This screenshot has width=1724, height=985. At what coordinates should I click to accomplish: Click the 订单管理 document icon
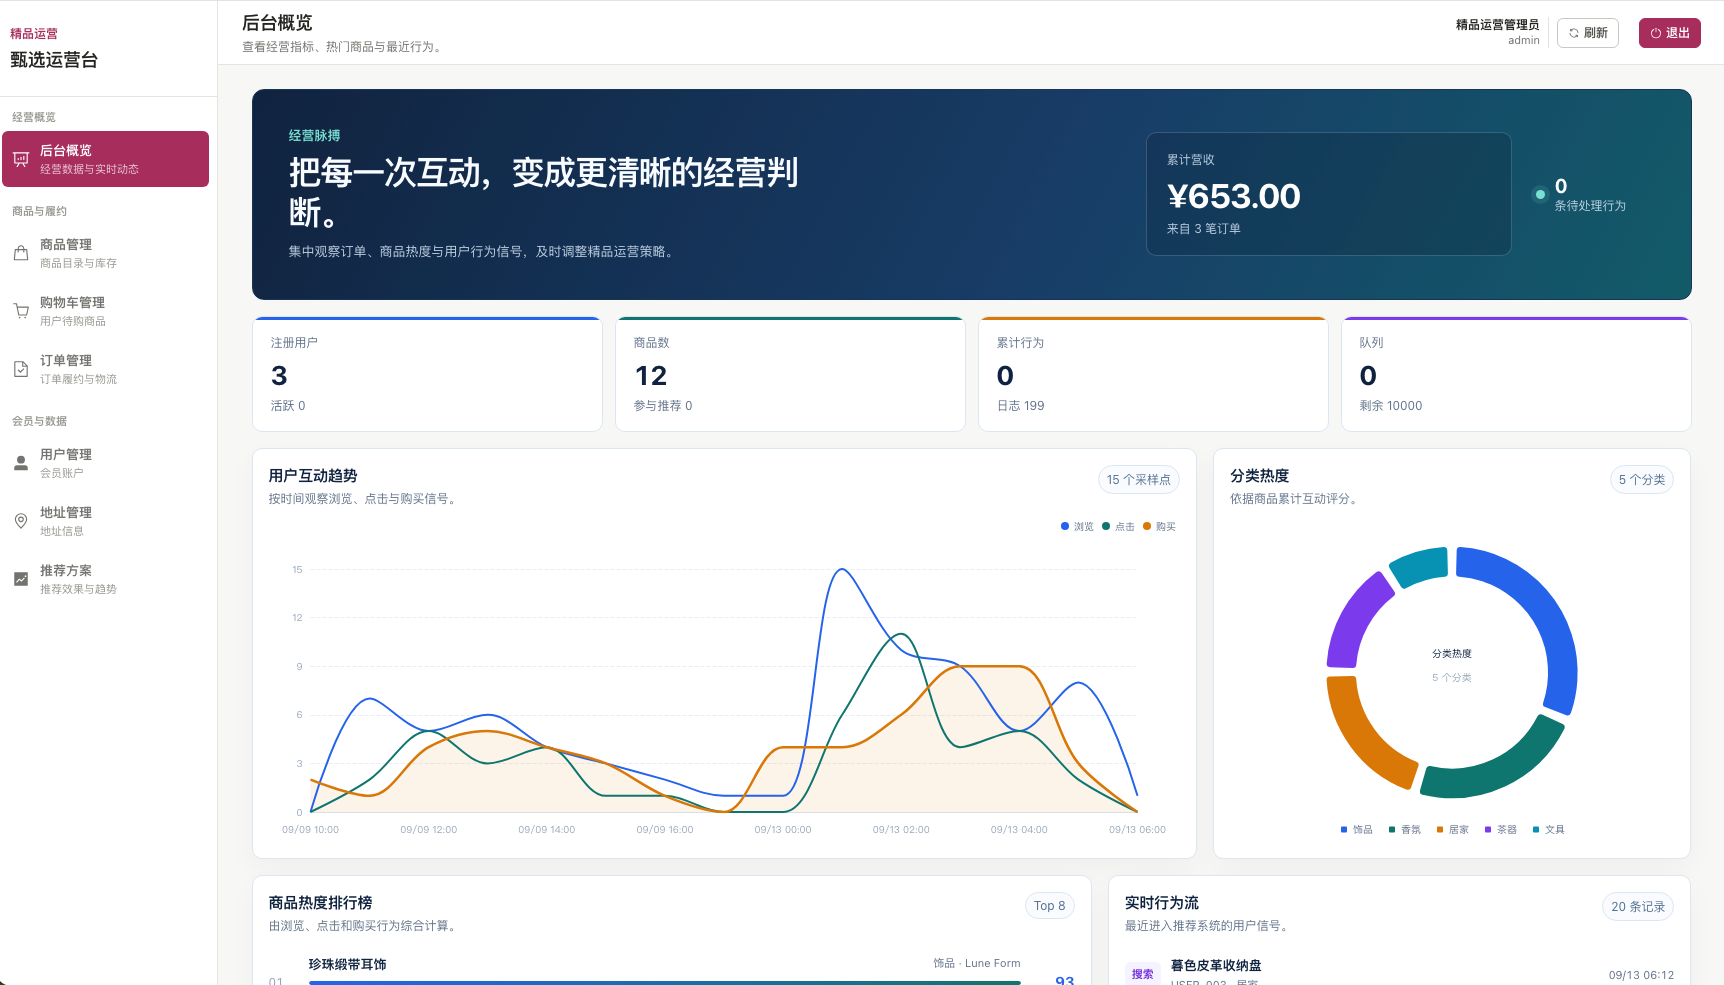pos(21,369)
